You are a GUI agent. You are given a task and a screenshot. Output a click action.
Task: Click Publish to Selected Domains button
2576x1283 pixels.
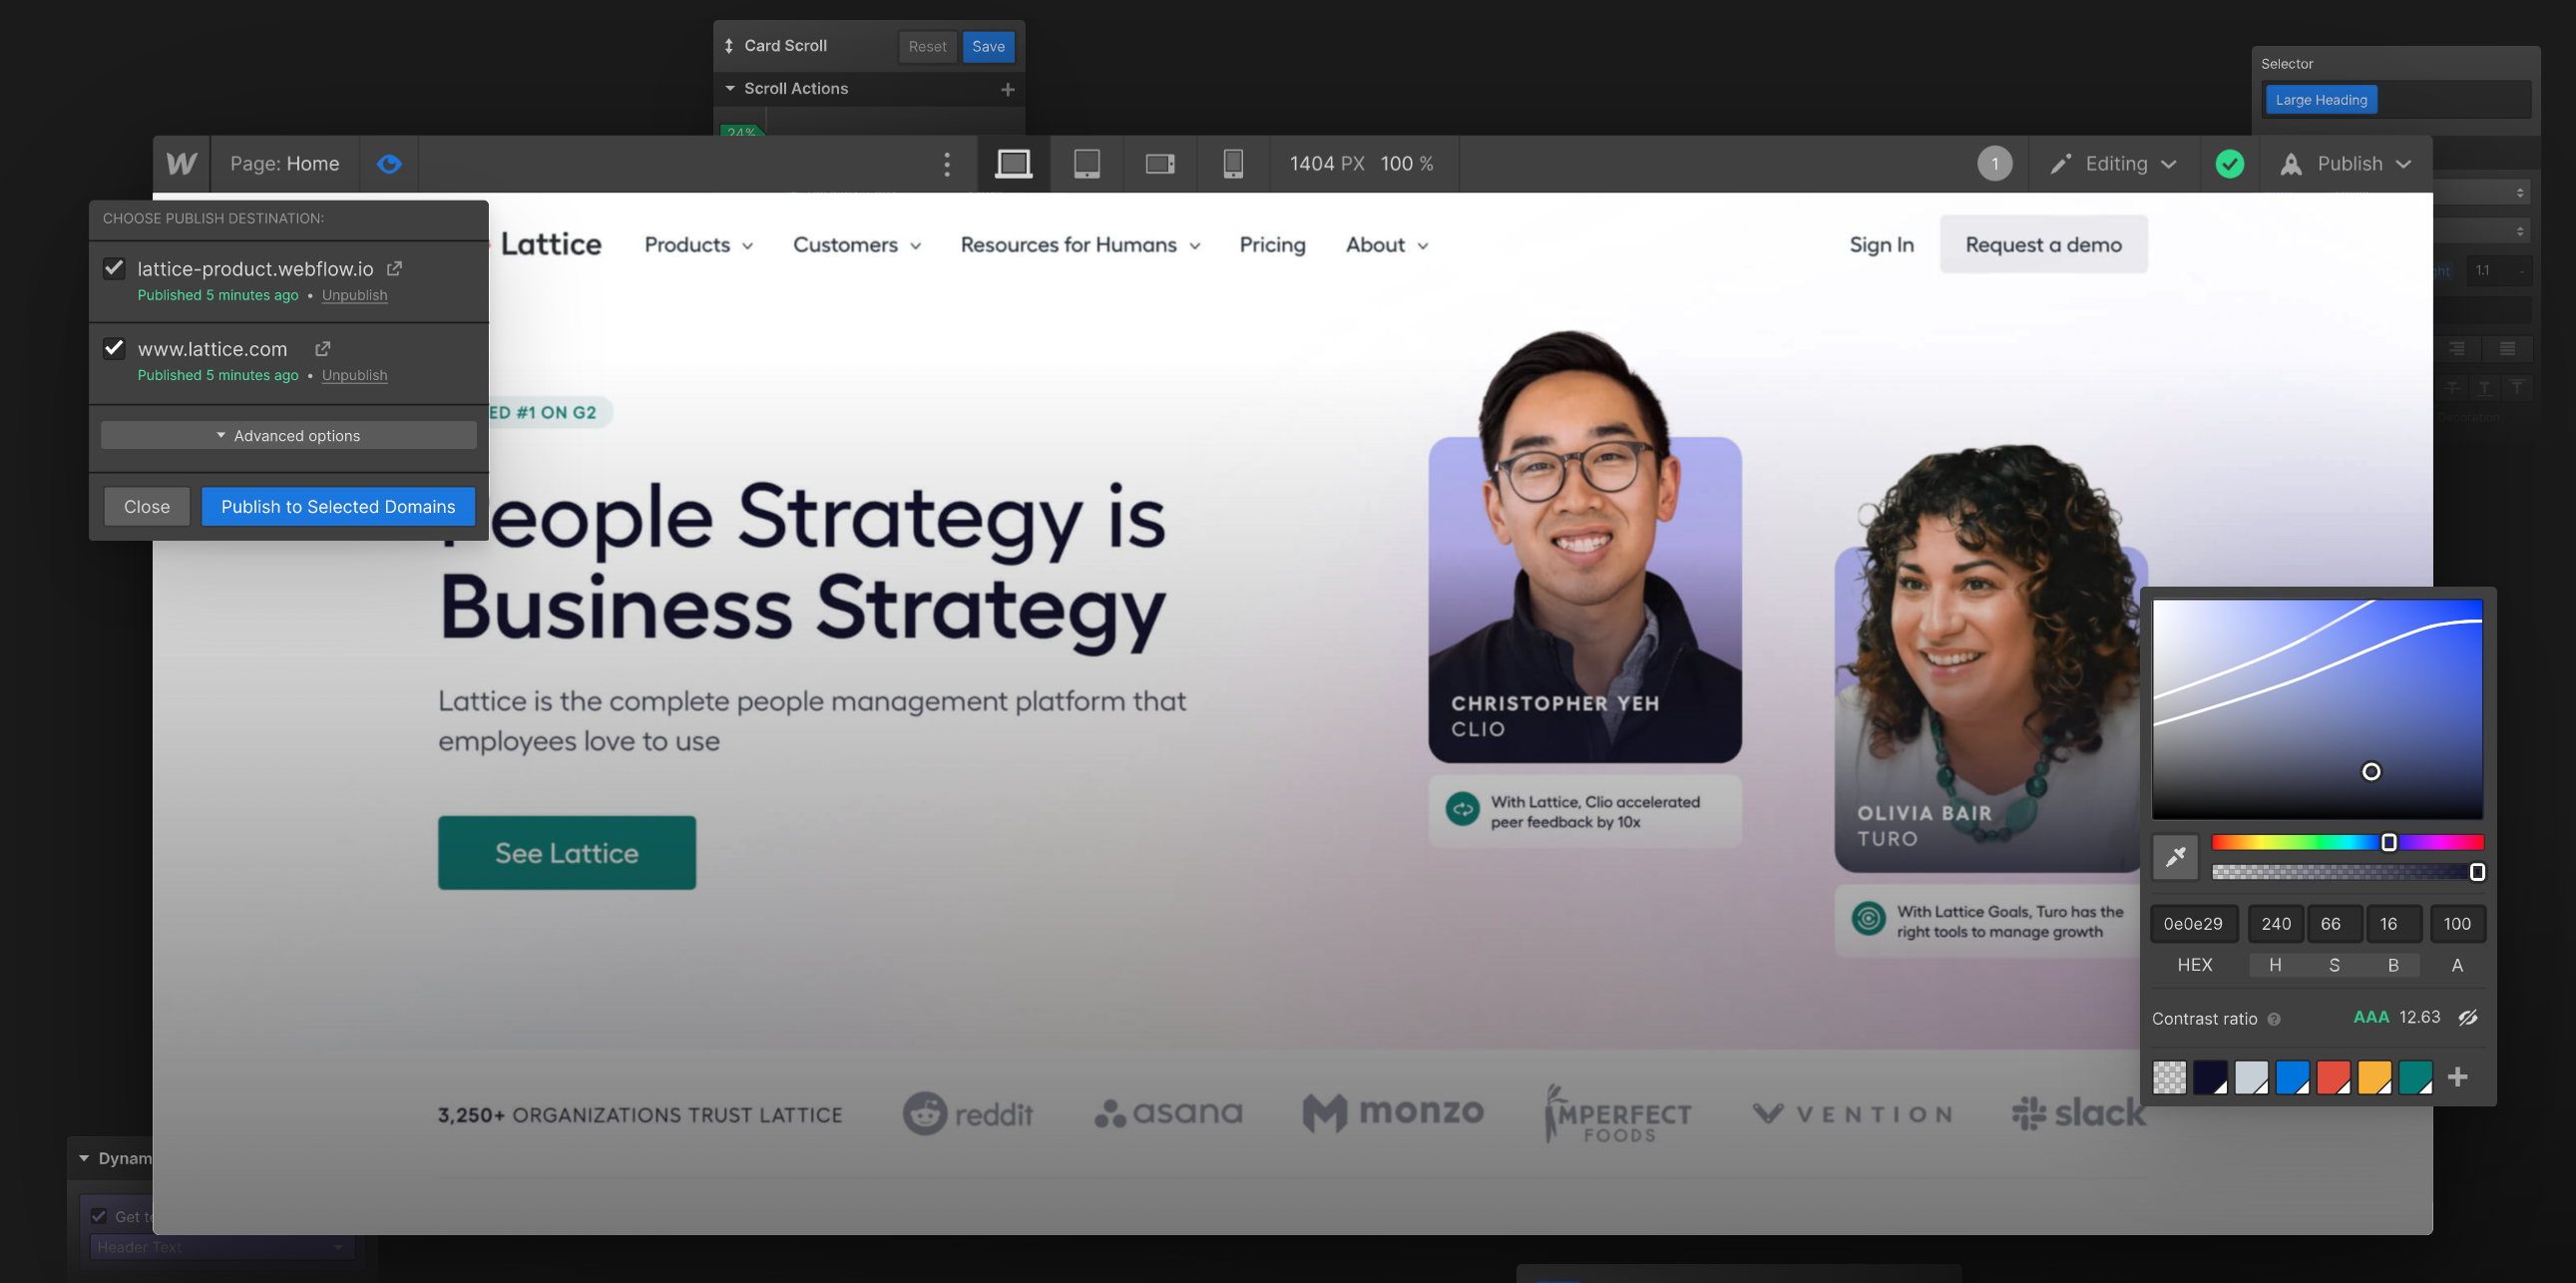coord(338,506)
